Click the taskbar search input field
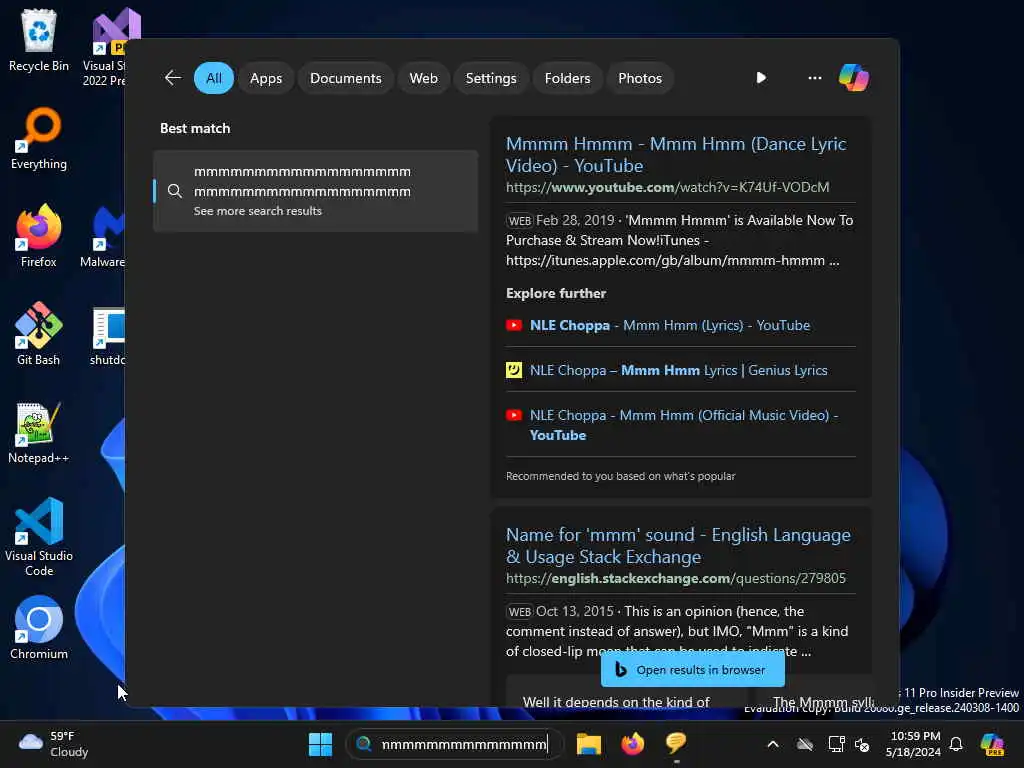The image size is (1024, 768). click(x=455, y=744)
